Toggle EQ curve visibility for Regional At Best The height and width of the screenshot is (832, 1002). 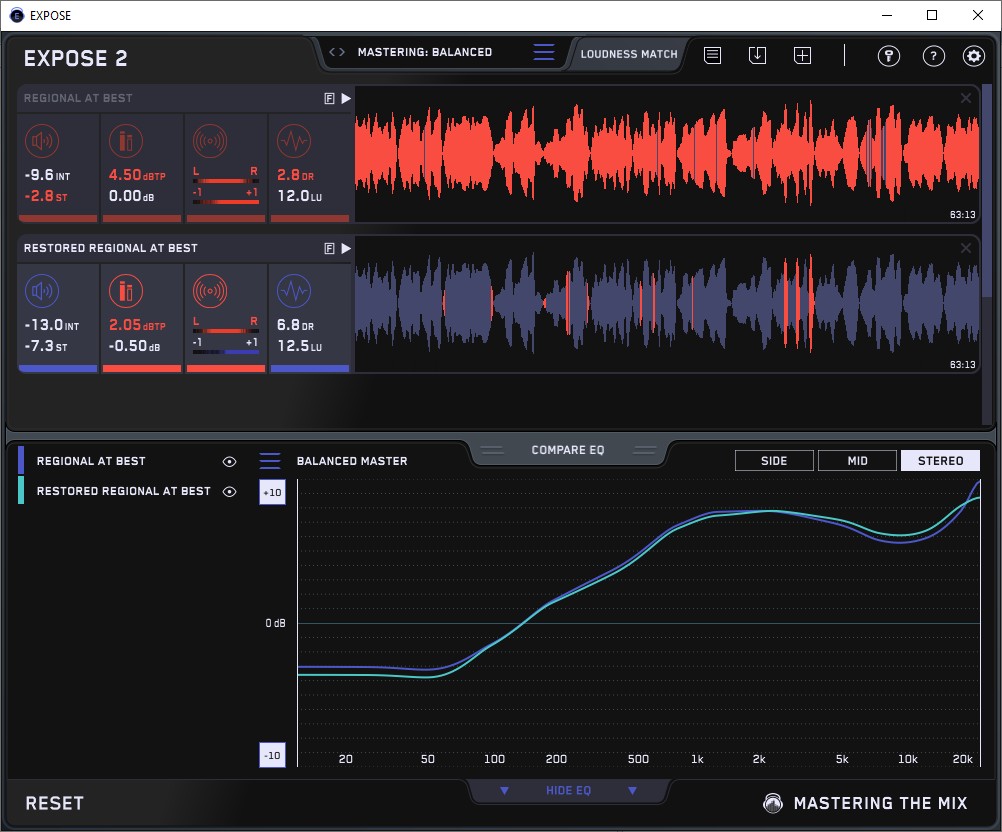pos(230,462)
